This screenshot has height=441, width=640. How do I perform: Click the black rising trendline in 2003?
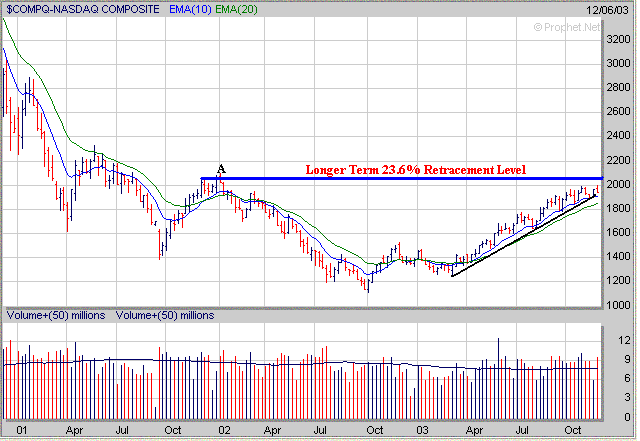pos(523,236)
